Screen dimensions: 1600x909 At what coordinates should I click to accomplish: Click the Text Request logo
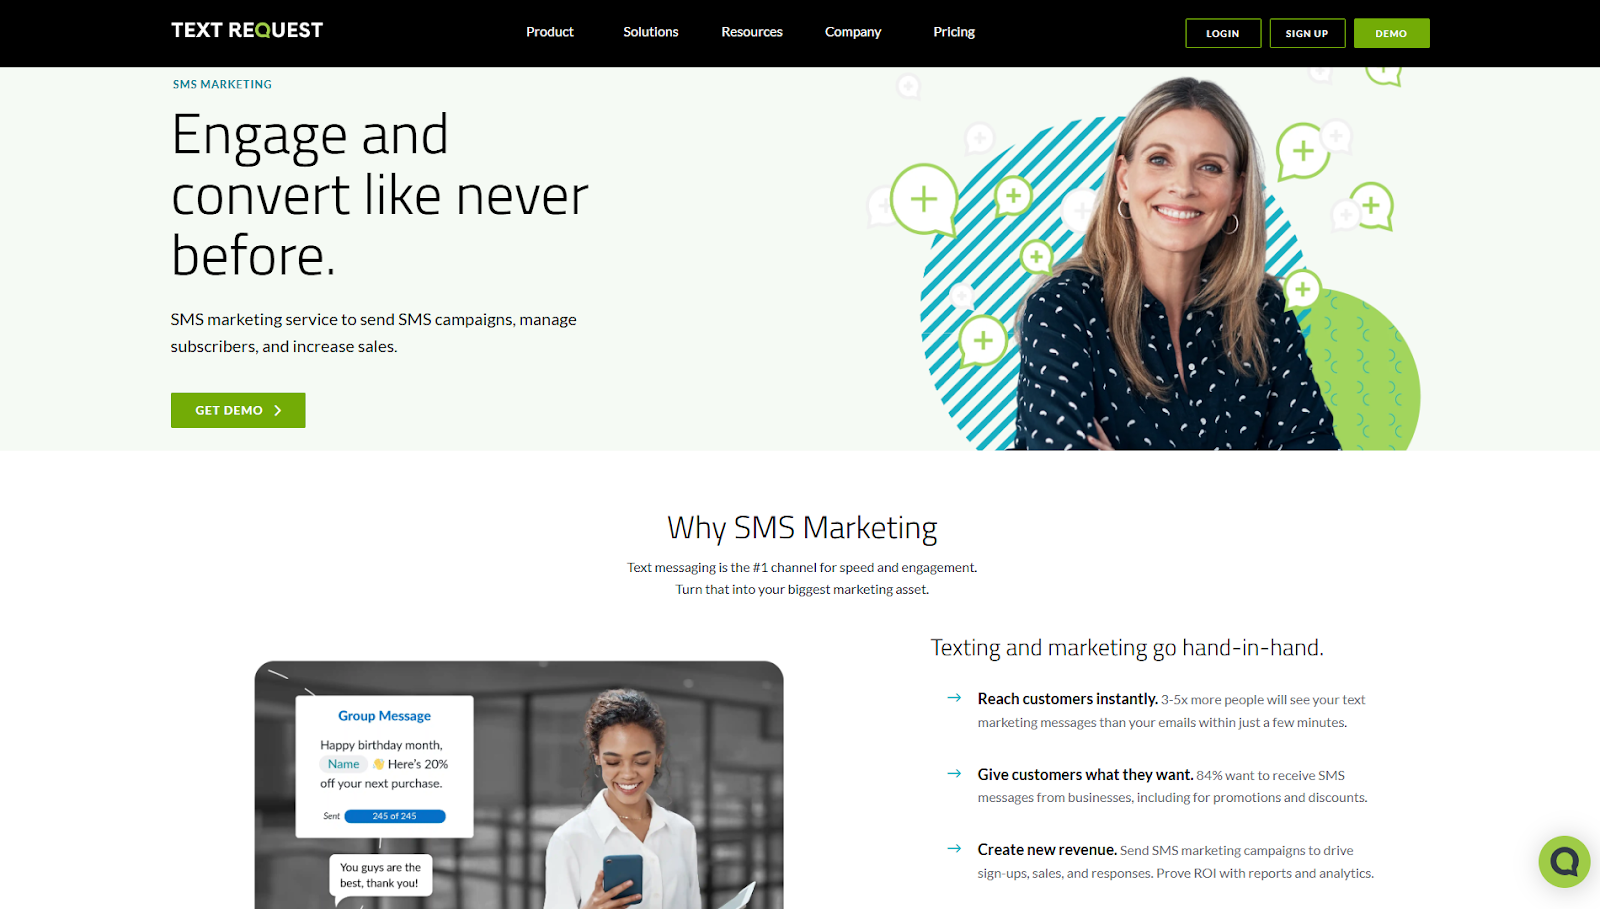coord(247,30)
